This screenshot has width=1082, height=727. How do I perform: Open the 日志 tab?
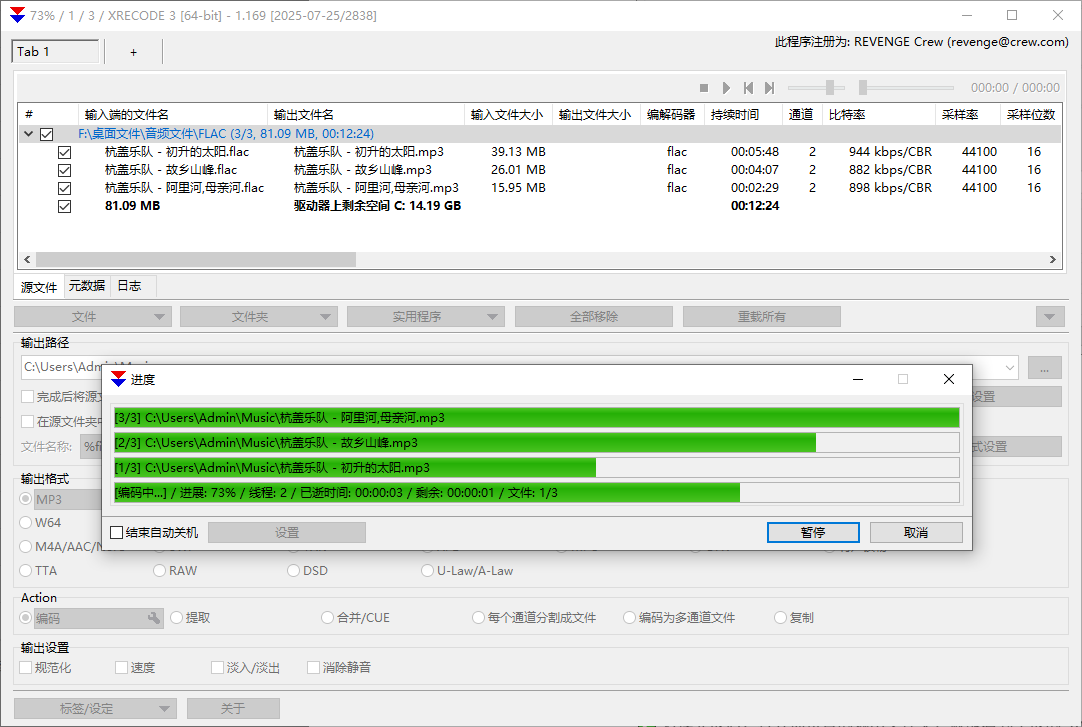pyautogui.click(x=129, y=286)
